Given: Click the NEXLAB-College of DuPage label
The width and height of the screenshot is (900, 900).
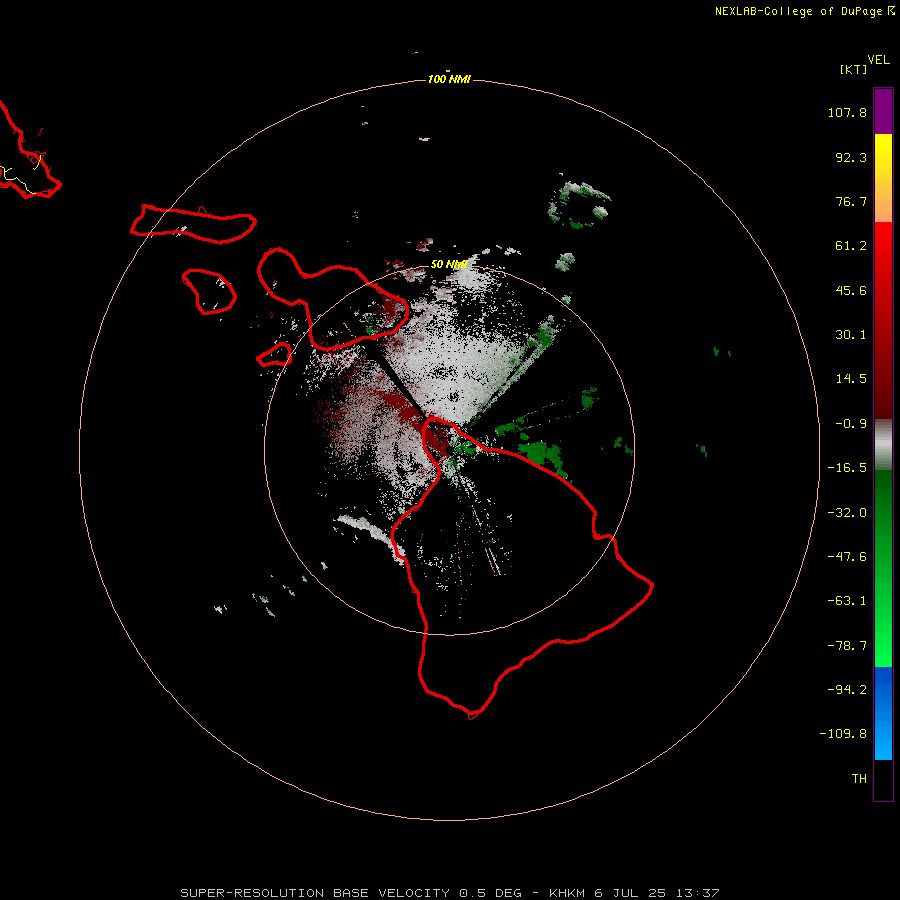Looking at the screenshot, I should (798, 11).
